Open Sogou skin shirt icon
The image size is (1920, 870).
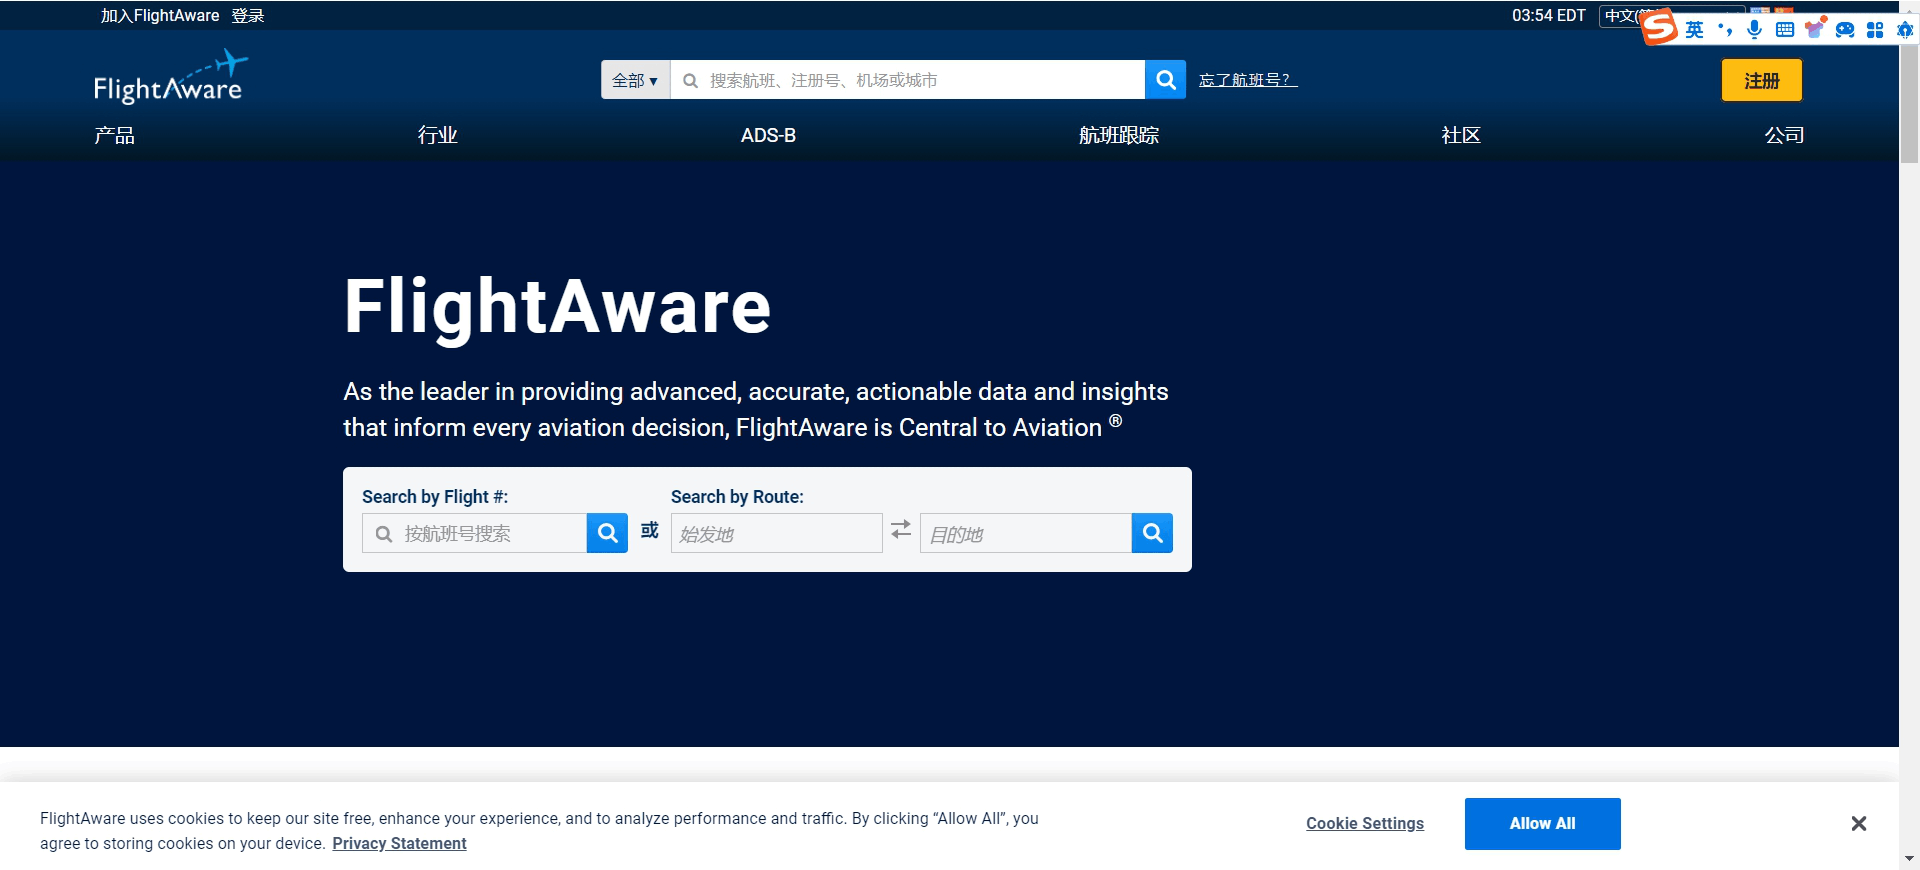coord(1814,28)
